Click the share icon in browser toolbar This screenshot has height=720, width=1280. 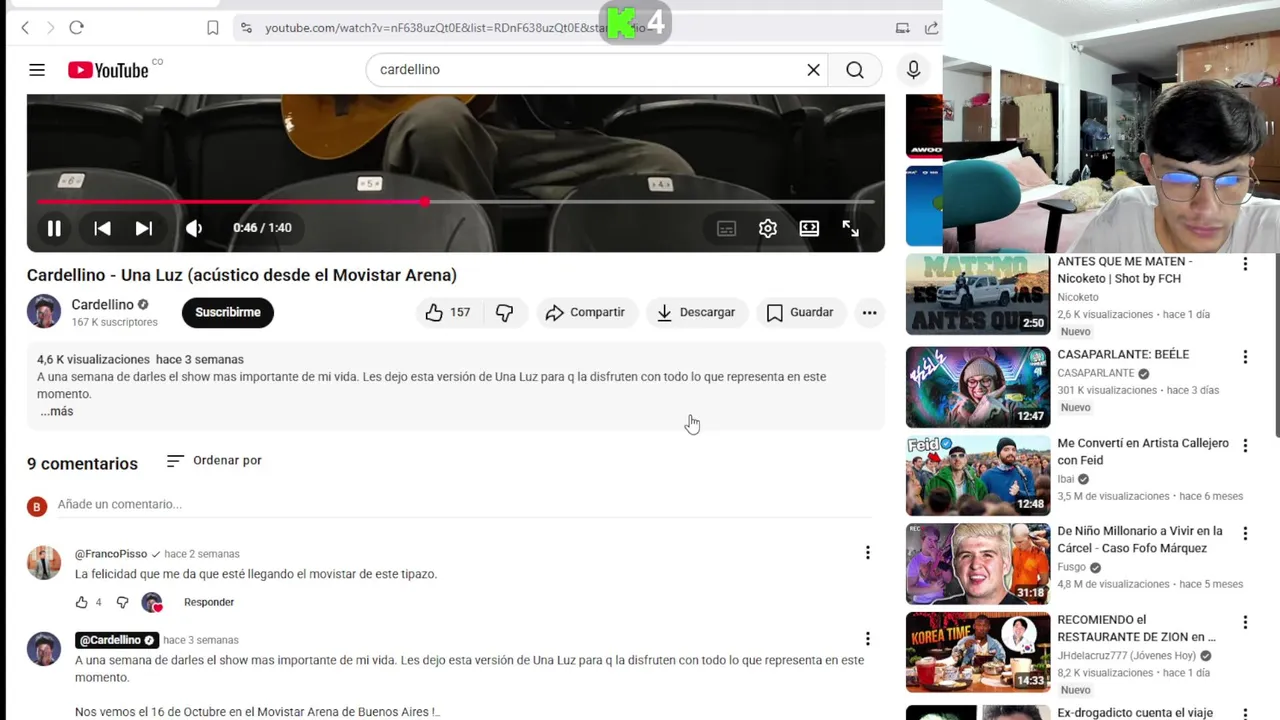931,28
